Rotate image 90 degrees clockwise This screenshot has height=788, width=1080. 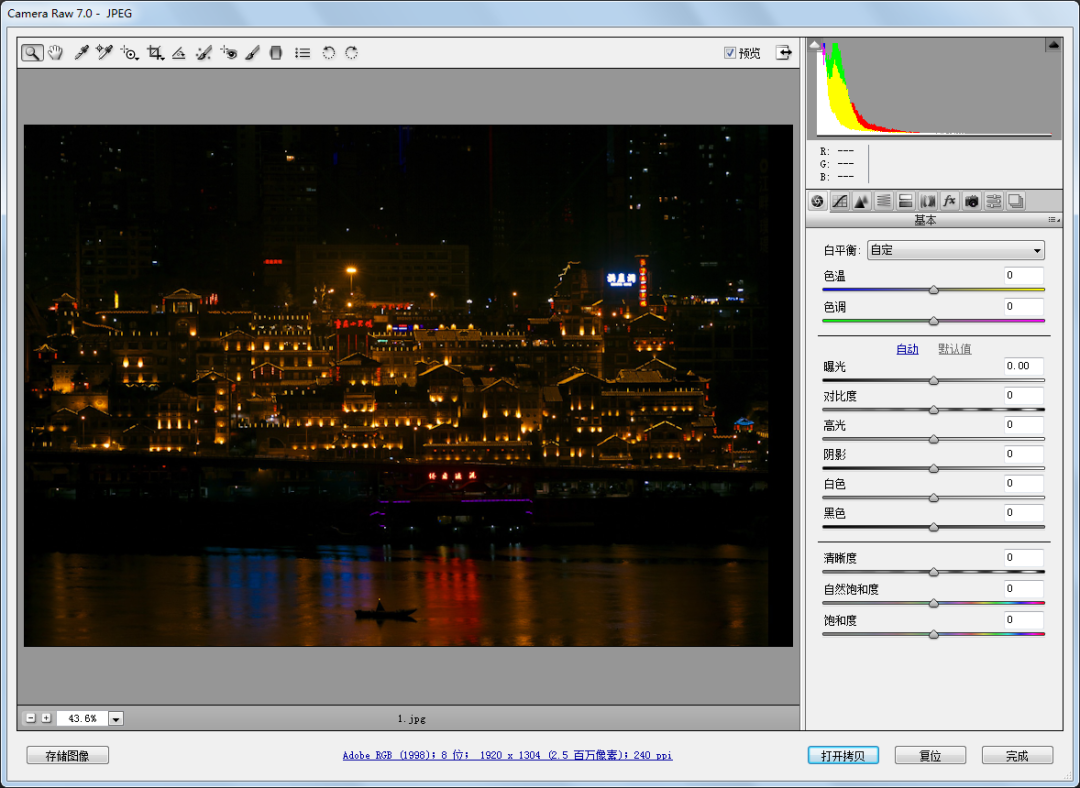351,52
